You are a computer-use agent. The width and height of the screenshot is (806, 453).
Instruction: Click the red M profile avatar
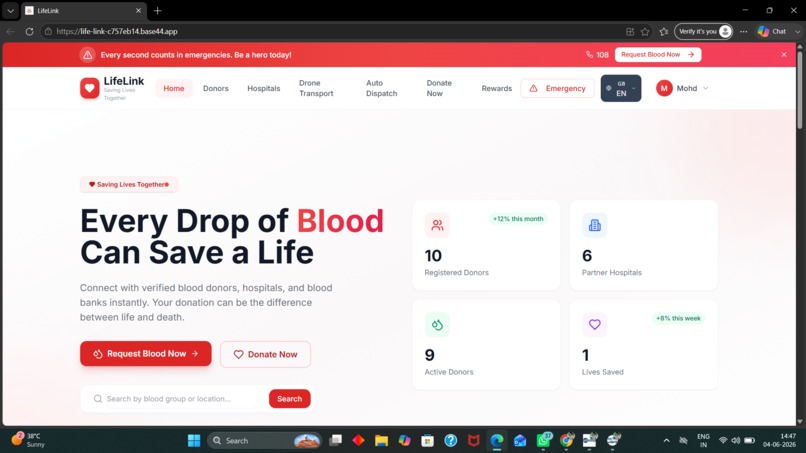pos(664,88)
